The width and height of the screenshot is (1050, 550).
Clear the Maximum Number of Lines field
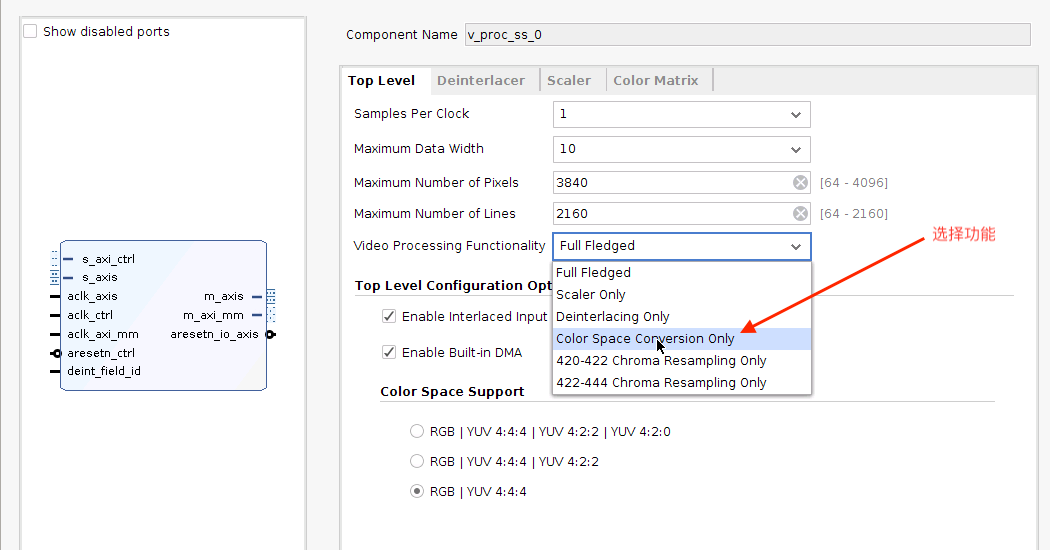pyautogui.click(x=800, y=213)
